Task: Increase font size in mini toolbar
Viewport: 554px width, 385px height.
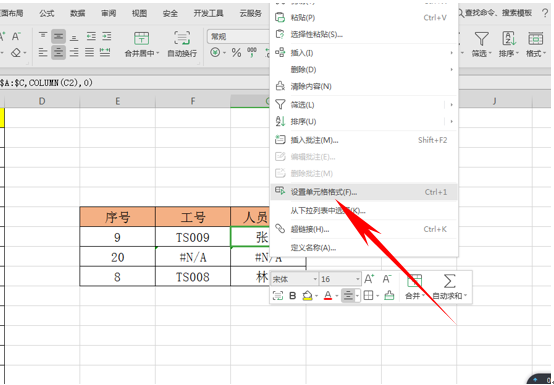Action: [369, 279]
